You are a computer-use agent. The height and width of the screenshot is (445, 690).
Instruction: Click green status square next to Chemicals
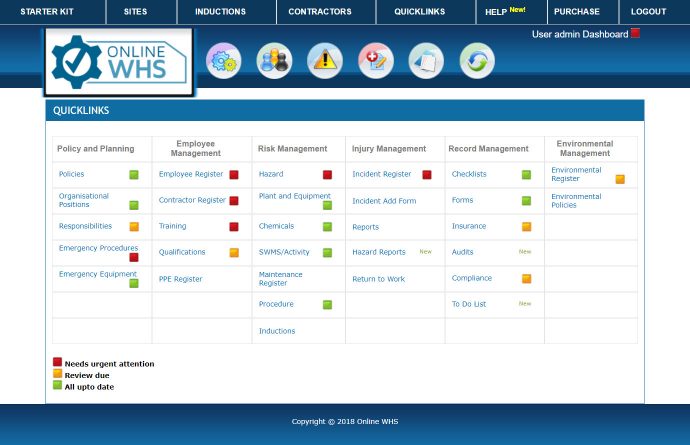[327, 227]
